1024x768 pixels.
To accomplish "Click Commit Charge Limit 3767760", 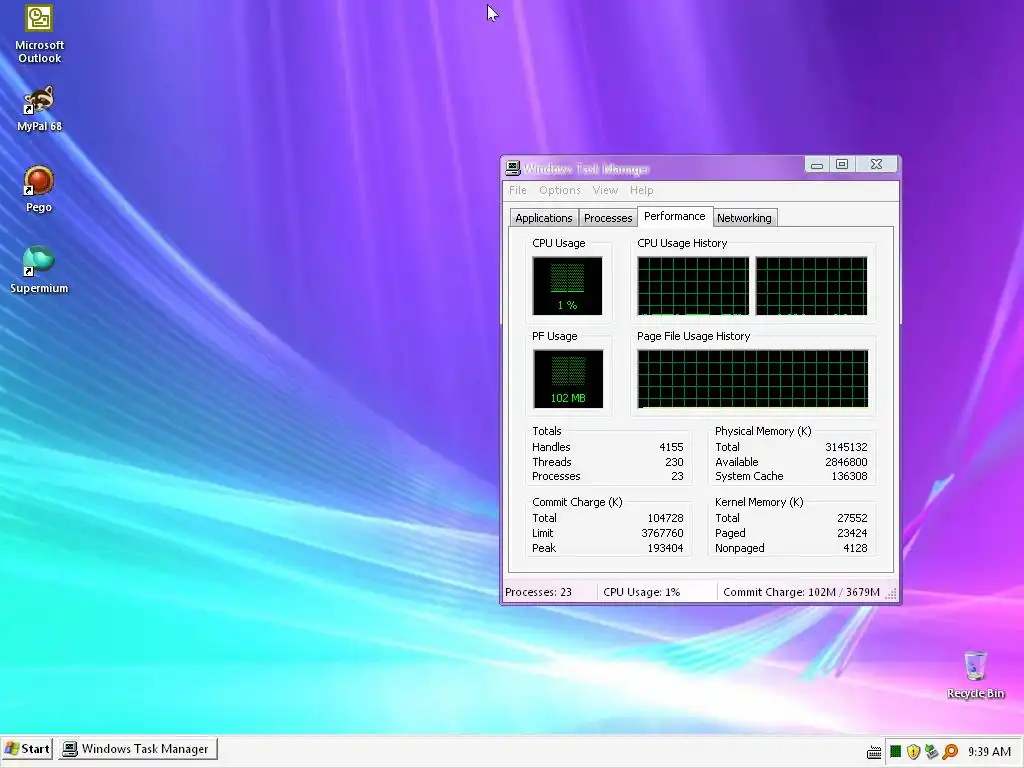I will click(x=662, y=533).
